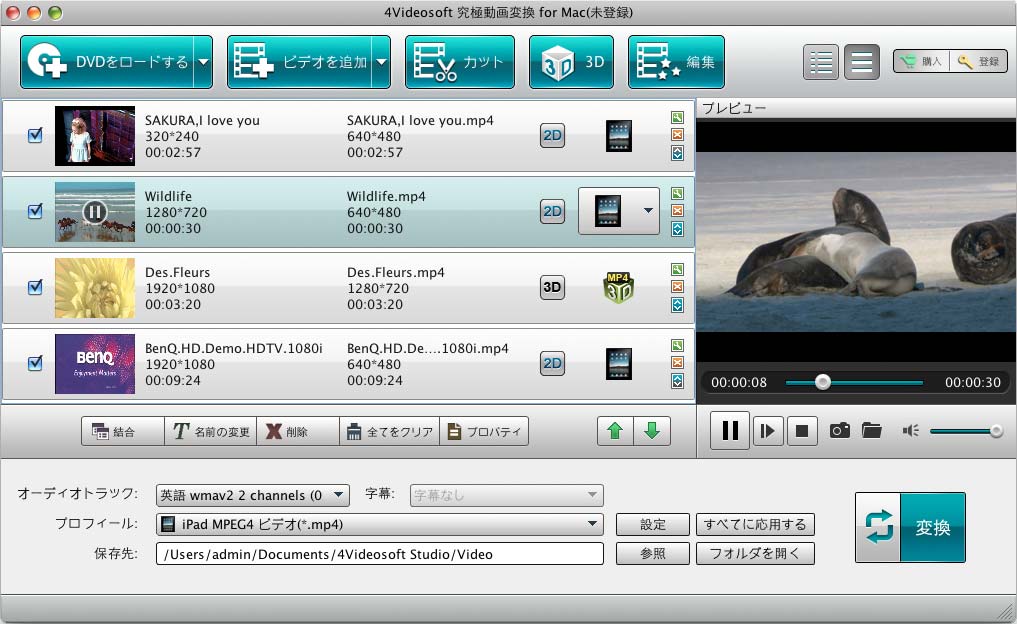Switch to detailed list view icon
1017x624 pixels.
(821, 62)
